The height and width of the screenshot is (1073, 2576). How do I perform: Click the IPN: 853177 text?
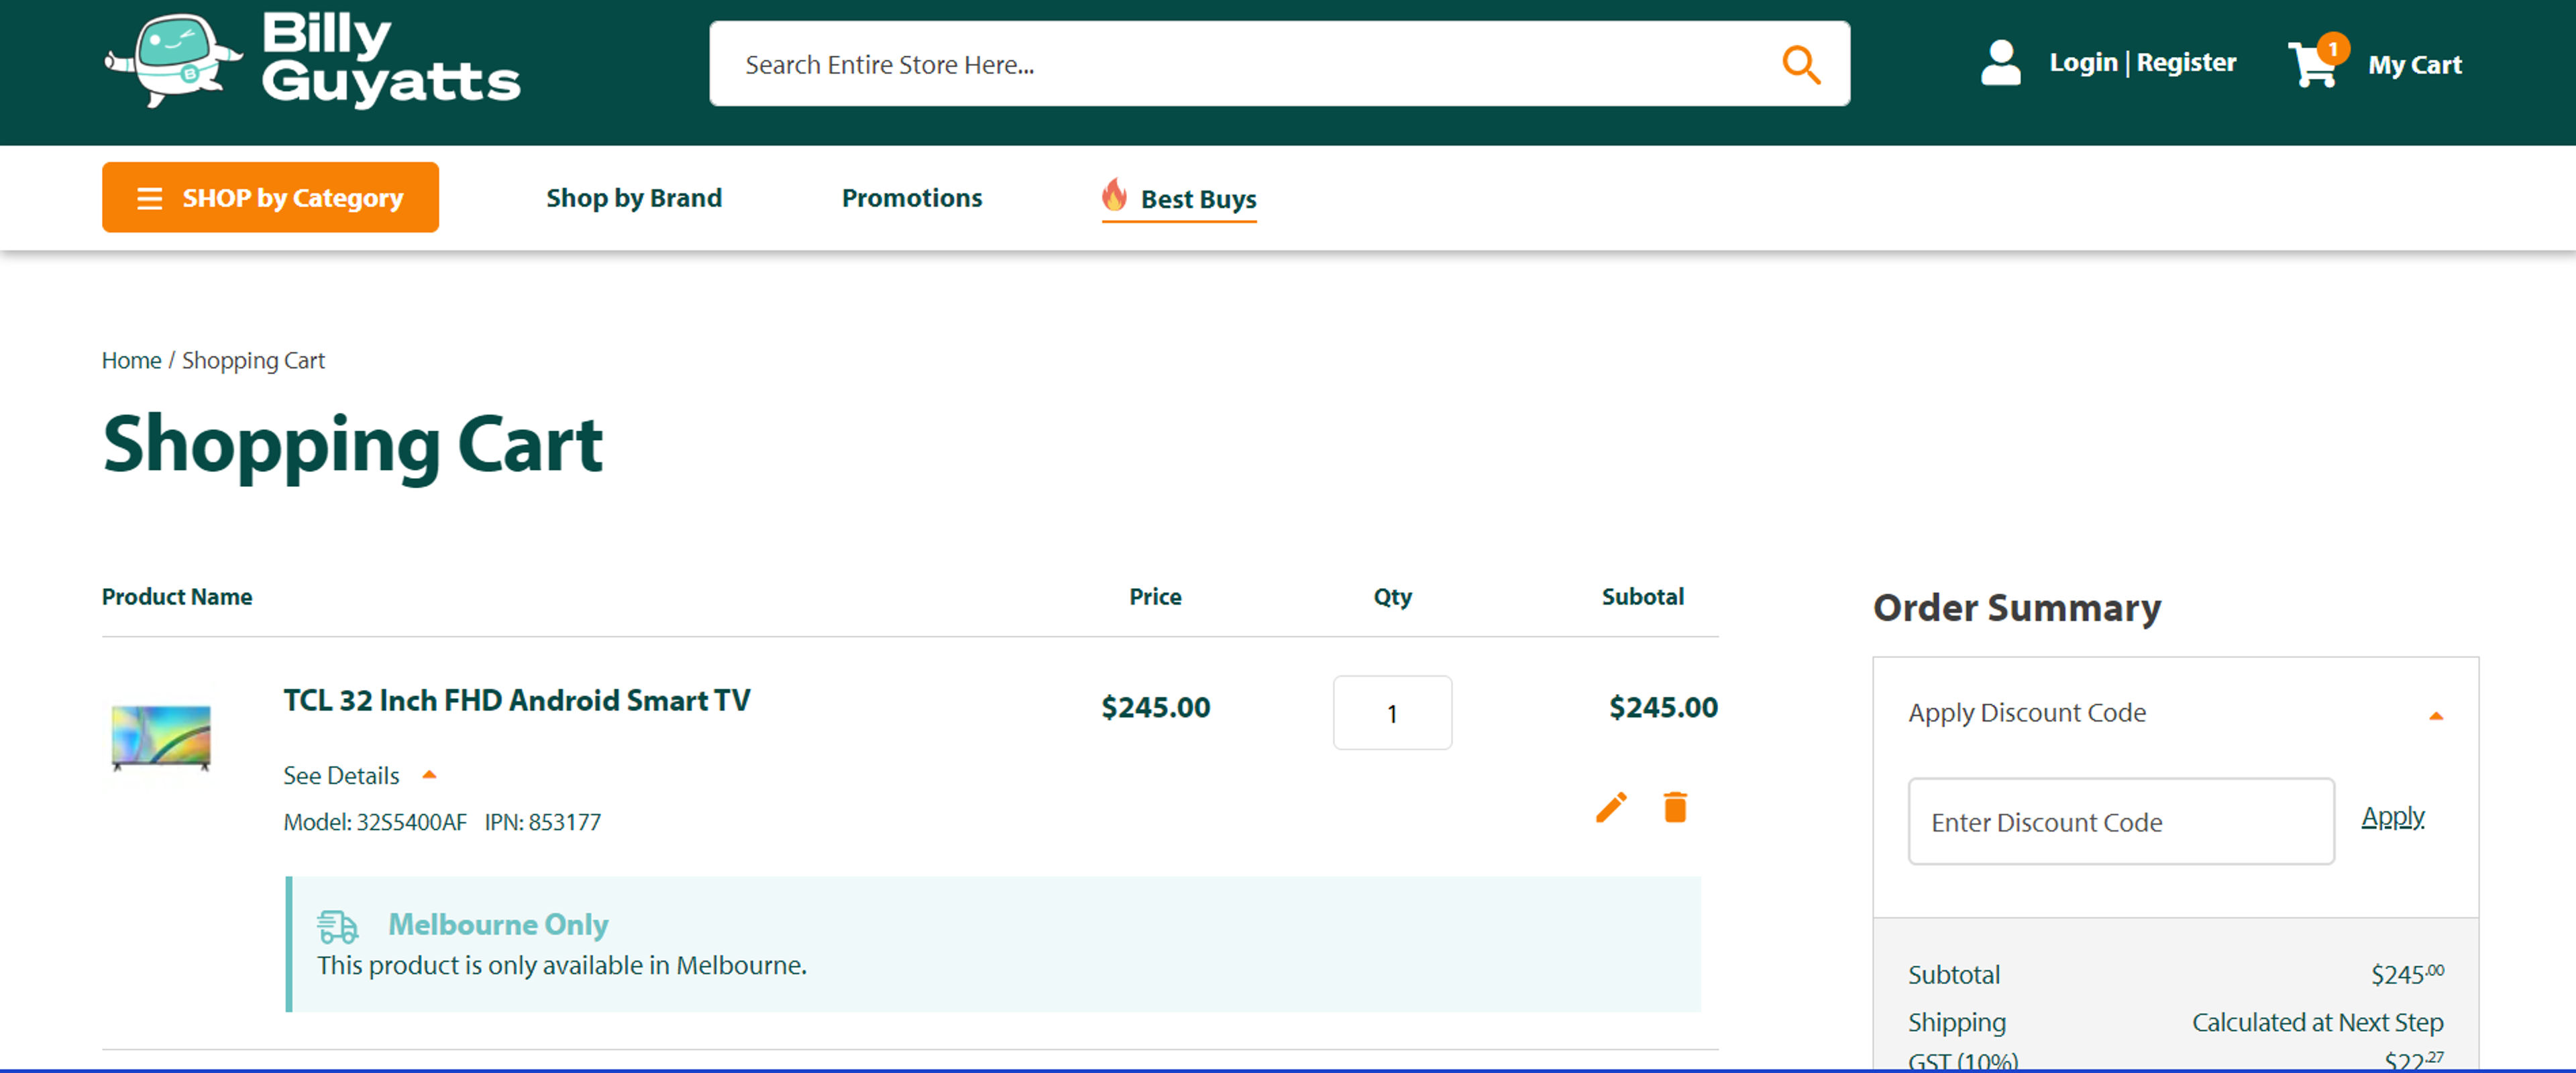(x=543, y=822)
